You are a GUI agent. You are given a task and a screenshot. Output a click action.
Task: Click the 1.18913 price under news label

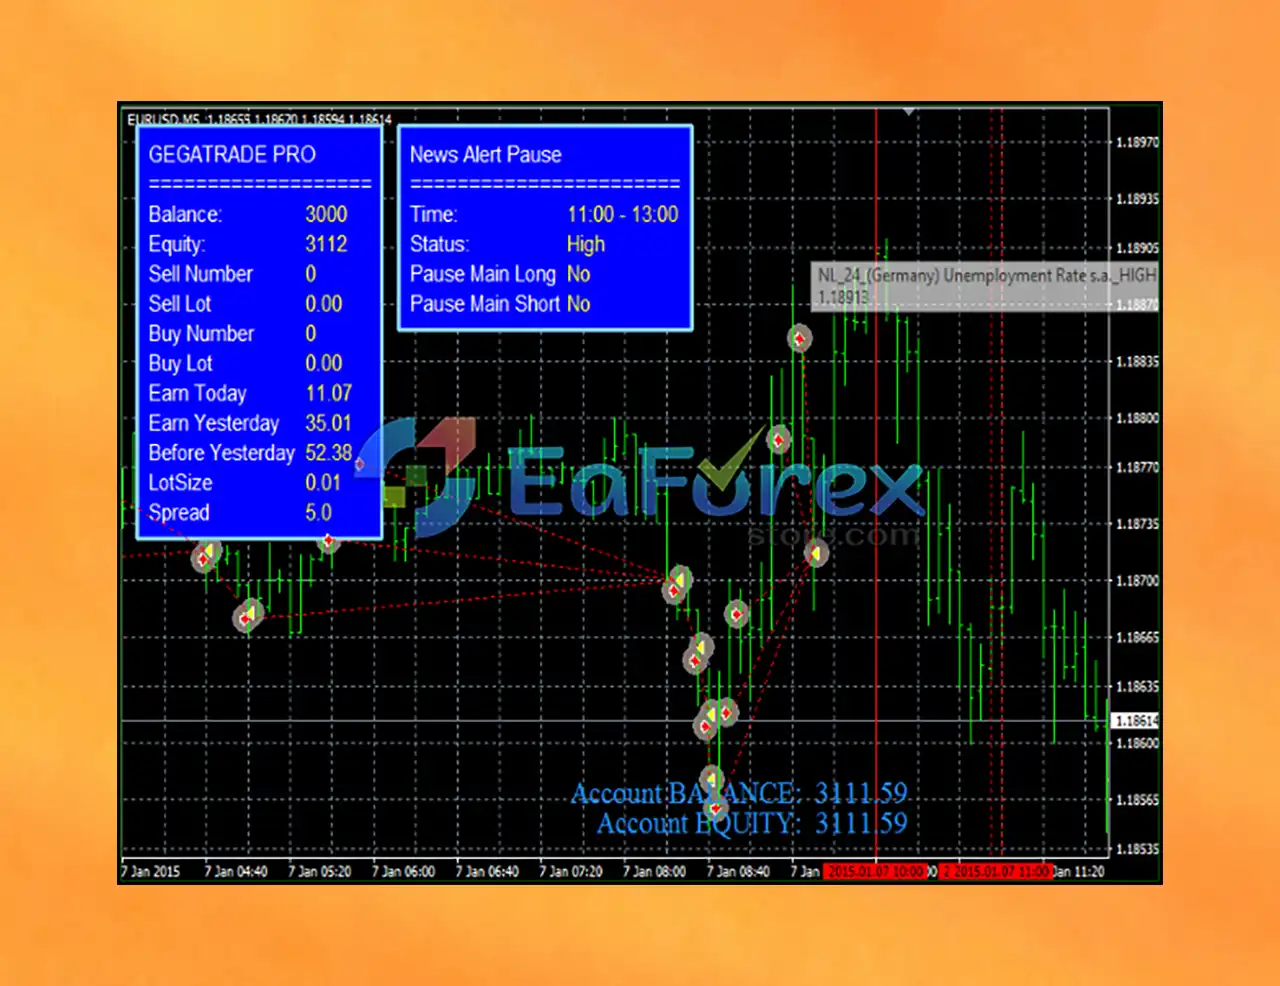click(x=843, y=297)
